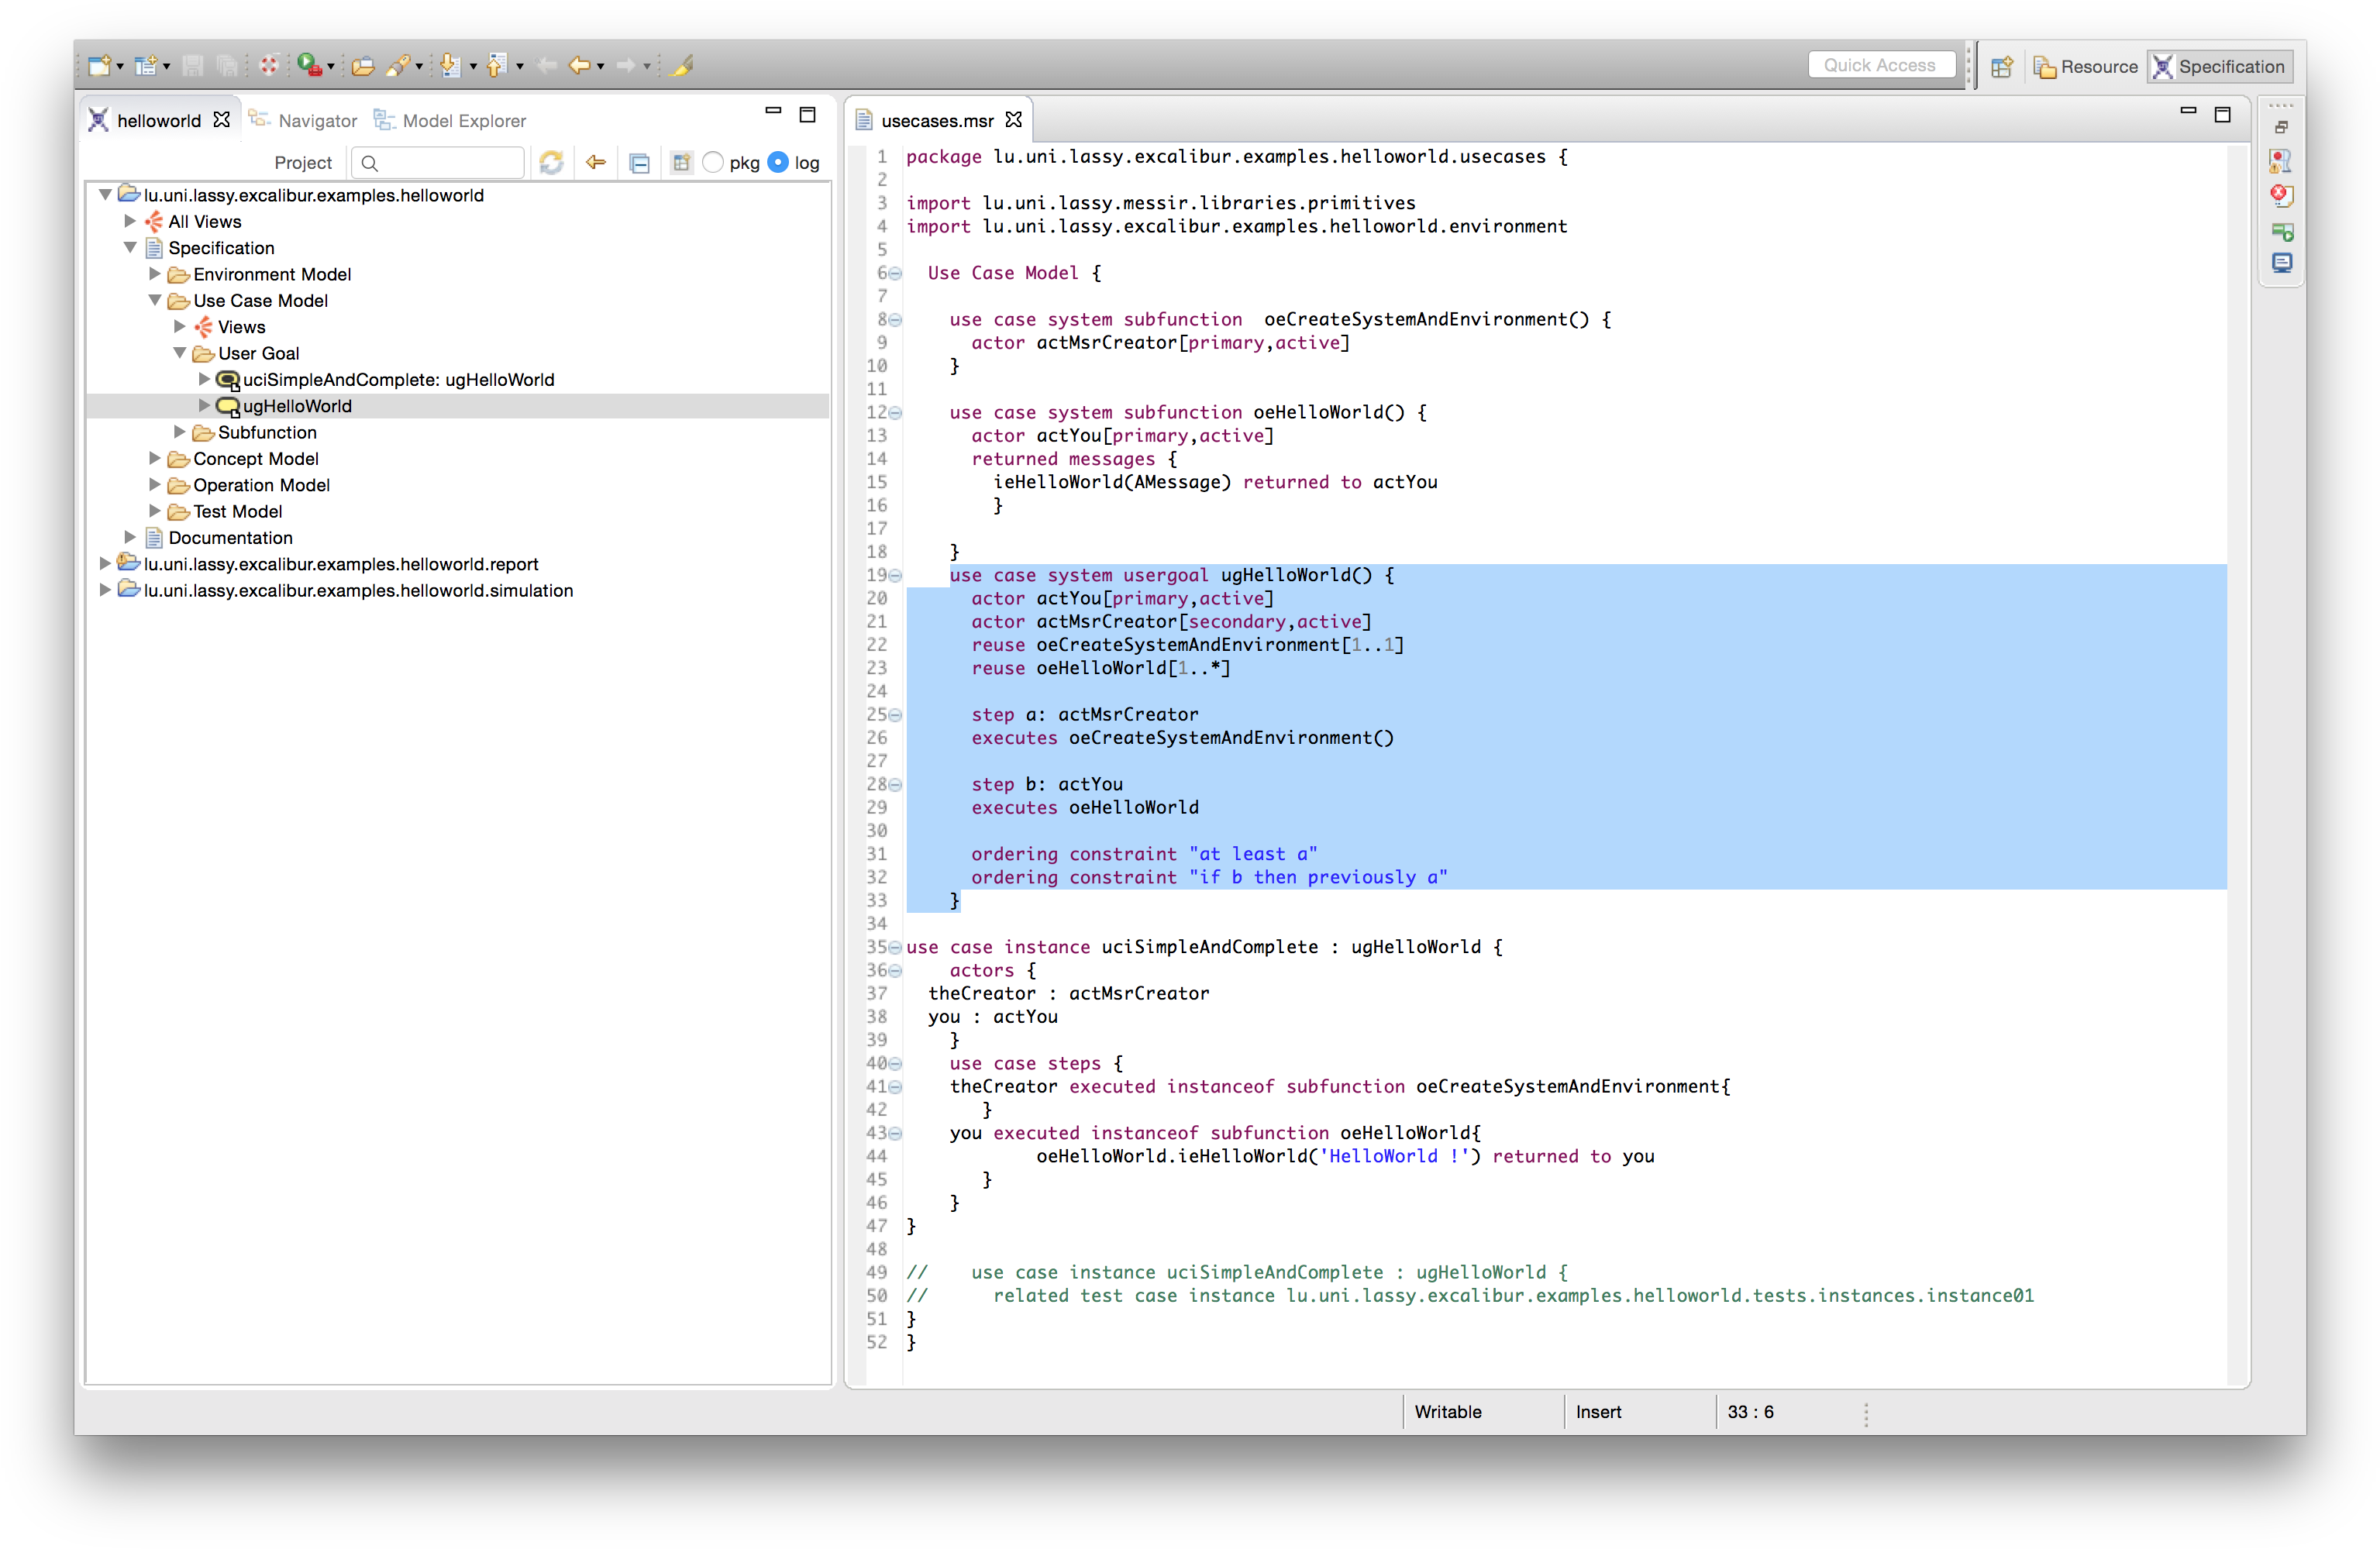Viewport: 2380px width, 1549px height.
Task: Click the Console monitor icon in right sidebar
Action: point(2281,264)
